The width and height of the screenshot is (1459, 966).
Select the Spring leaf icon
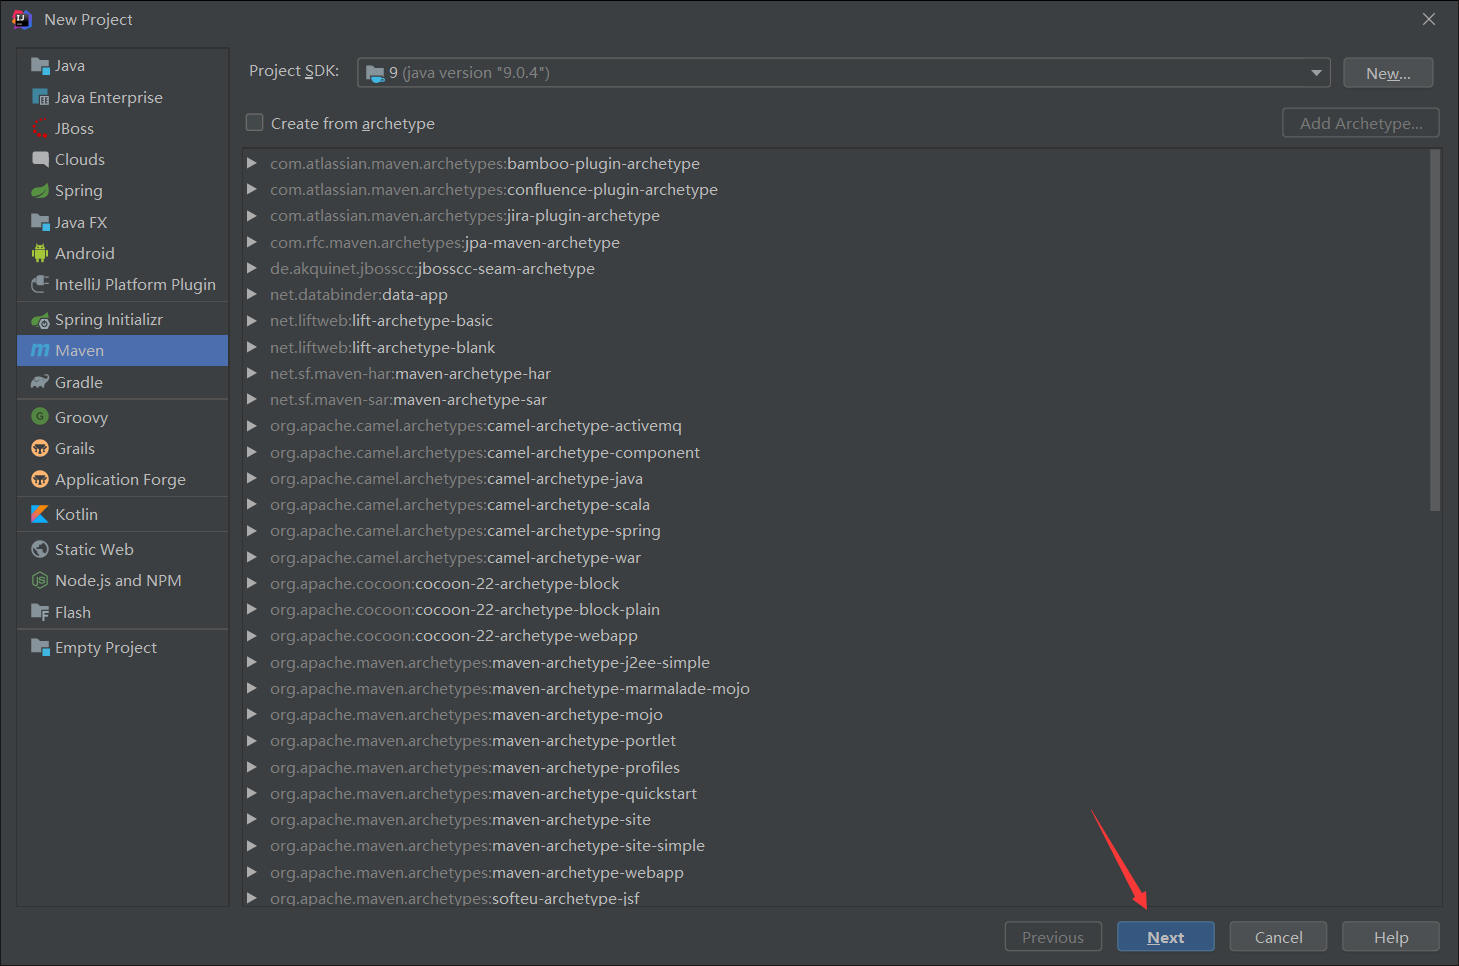pos(40,190)
